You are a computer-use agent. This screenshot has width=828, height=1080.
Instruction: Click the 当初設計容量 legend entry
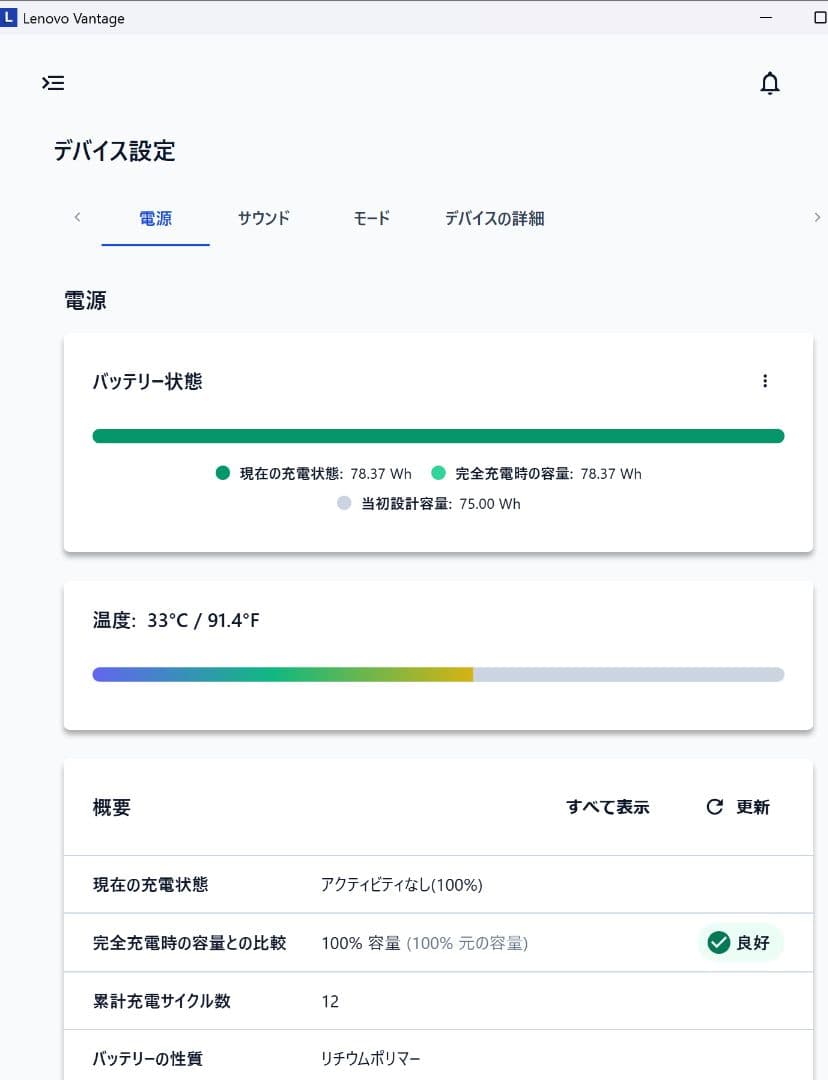pyautogui.click(x=430, y=504)
